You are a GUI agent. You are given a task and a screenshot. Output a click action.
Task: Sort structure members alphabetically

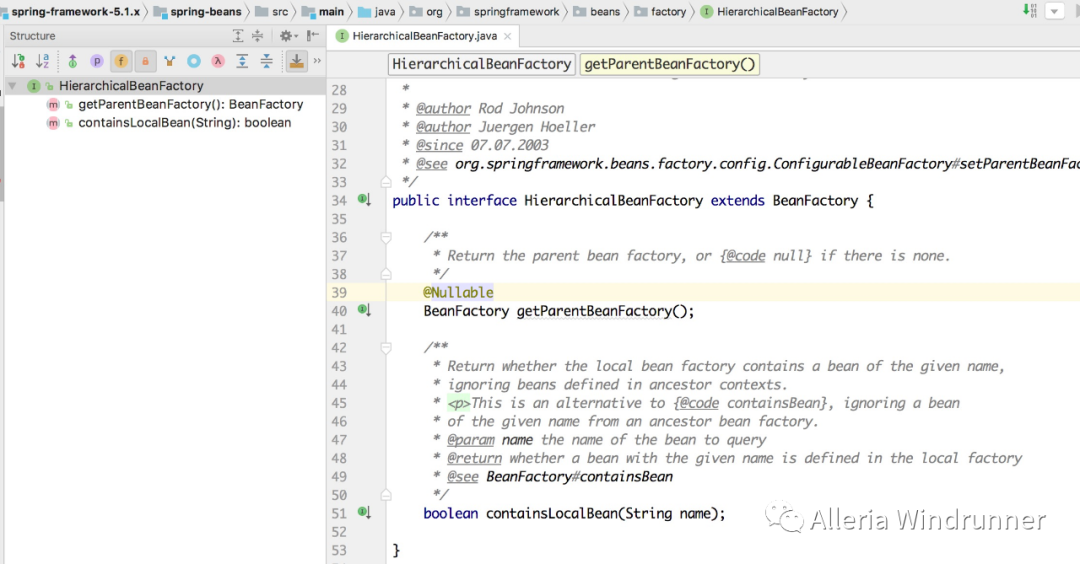(x=43, y=61)
